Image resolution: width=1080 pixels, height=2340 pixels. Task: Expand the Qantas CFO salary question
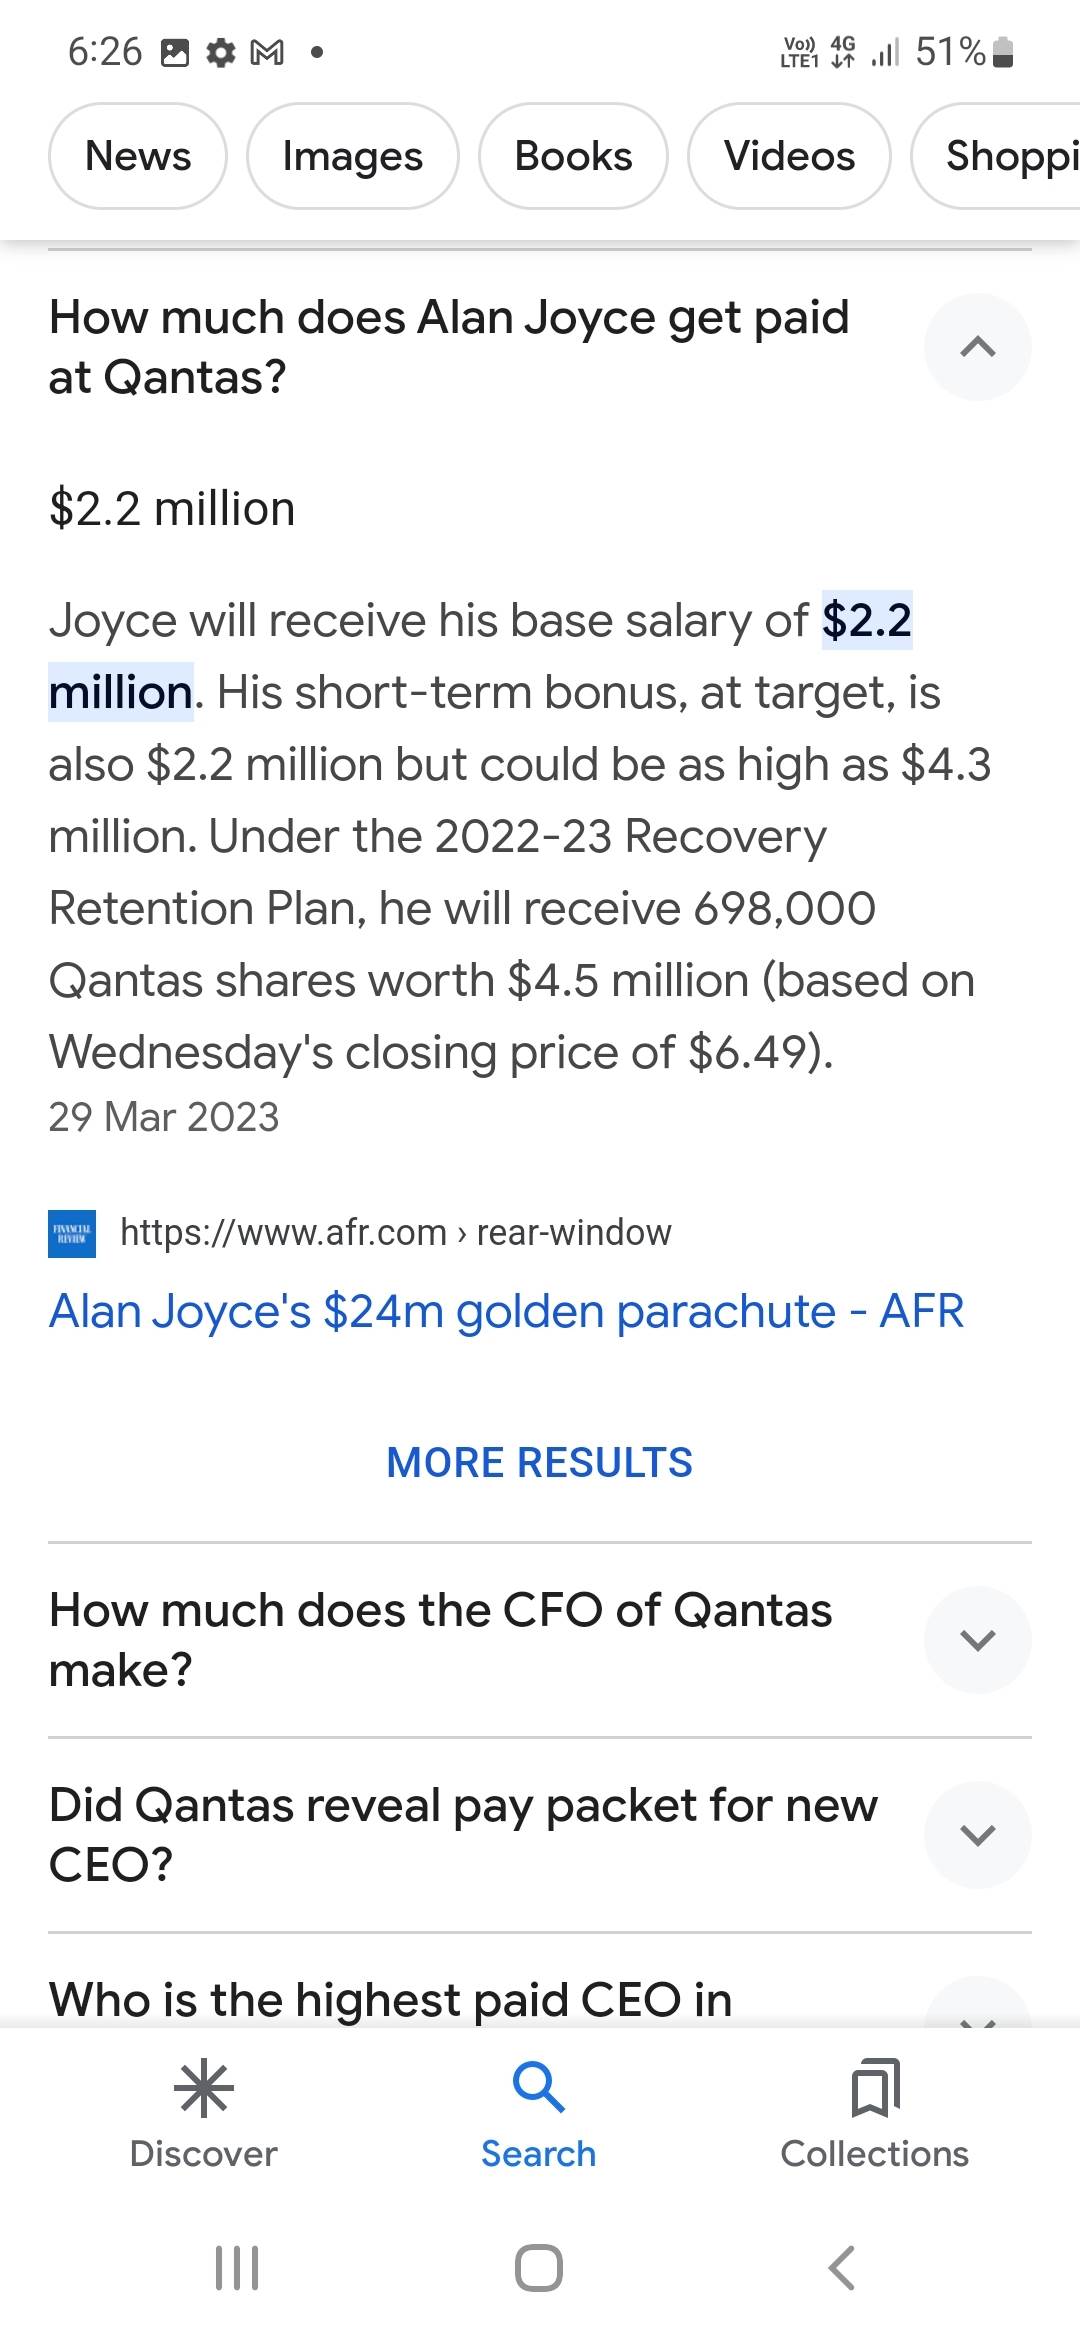click(978, 1639)
